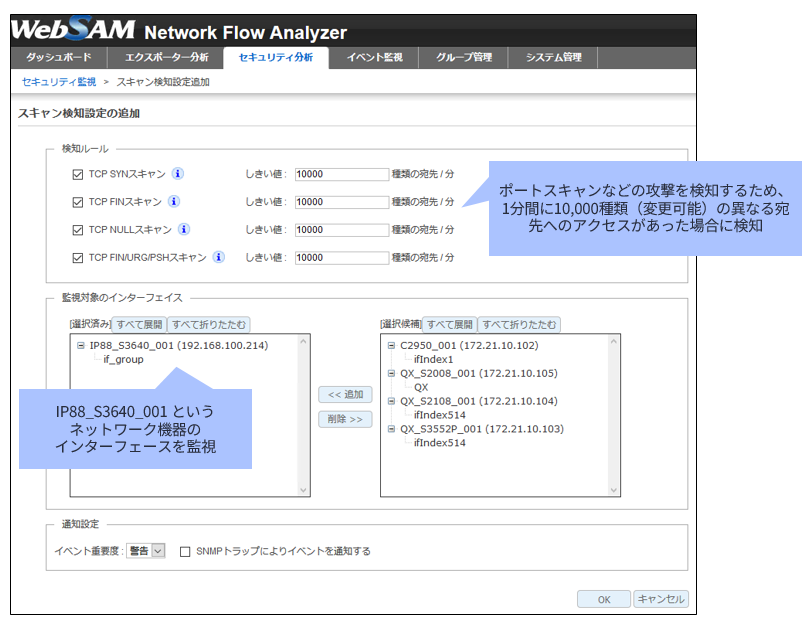Click the TCP FINスキャン threshold field

tap(342, 202)
